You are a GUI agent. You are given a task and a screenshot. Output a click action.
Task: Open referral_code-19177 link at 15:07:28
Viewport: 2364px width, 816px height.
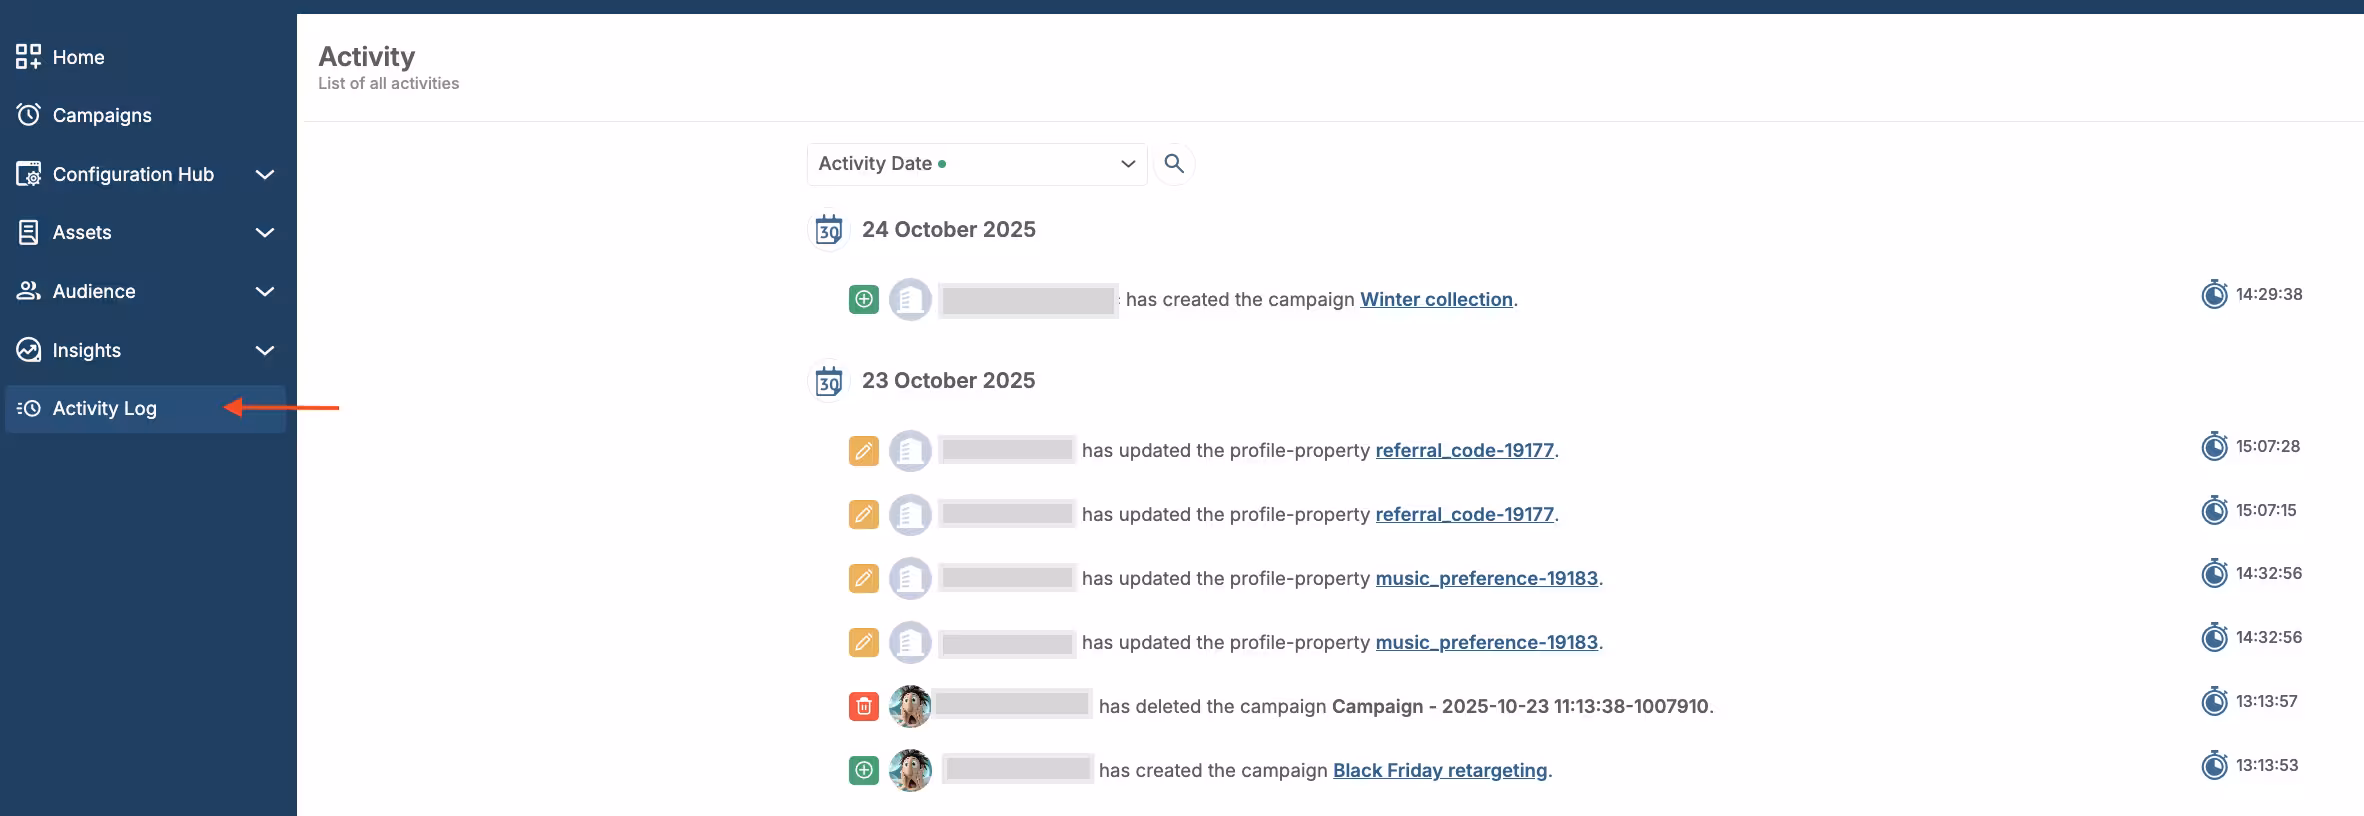[x=1464, y=450]
